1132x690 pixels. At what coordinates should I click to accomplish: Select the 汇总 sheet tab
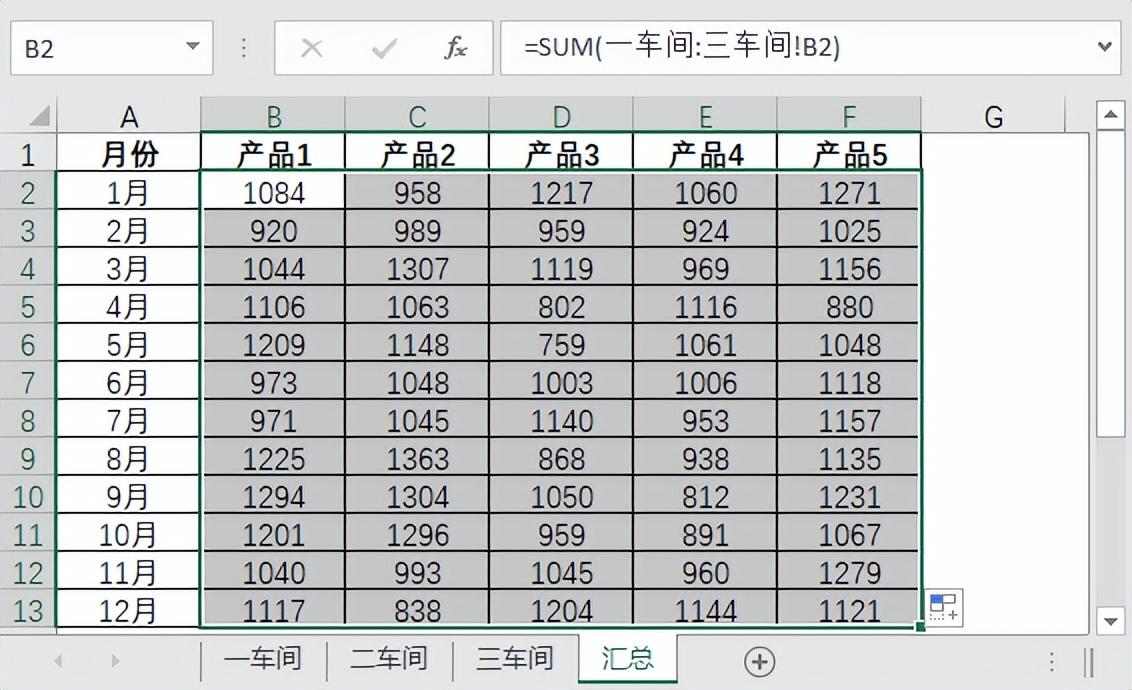[x=627, y=658]
